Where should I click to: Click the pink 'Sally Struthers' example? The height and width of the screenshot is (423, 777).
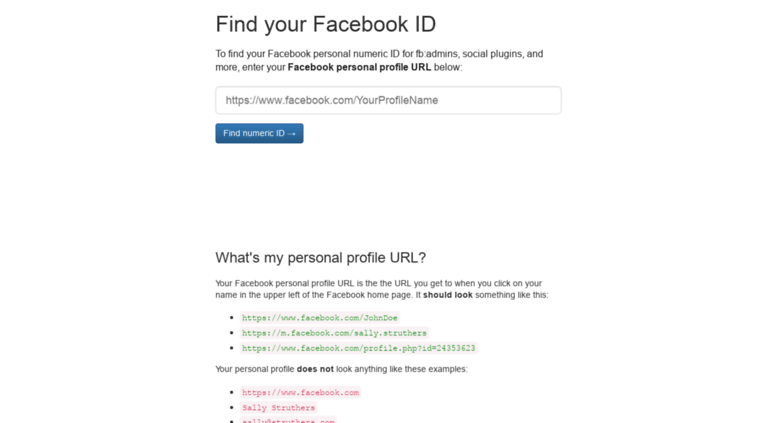pyautogui.click(x=278, y=408)
